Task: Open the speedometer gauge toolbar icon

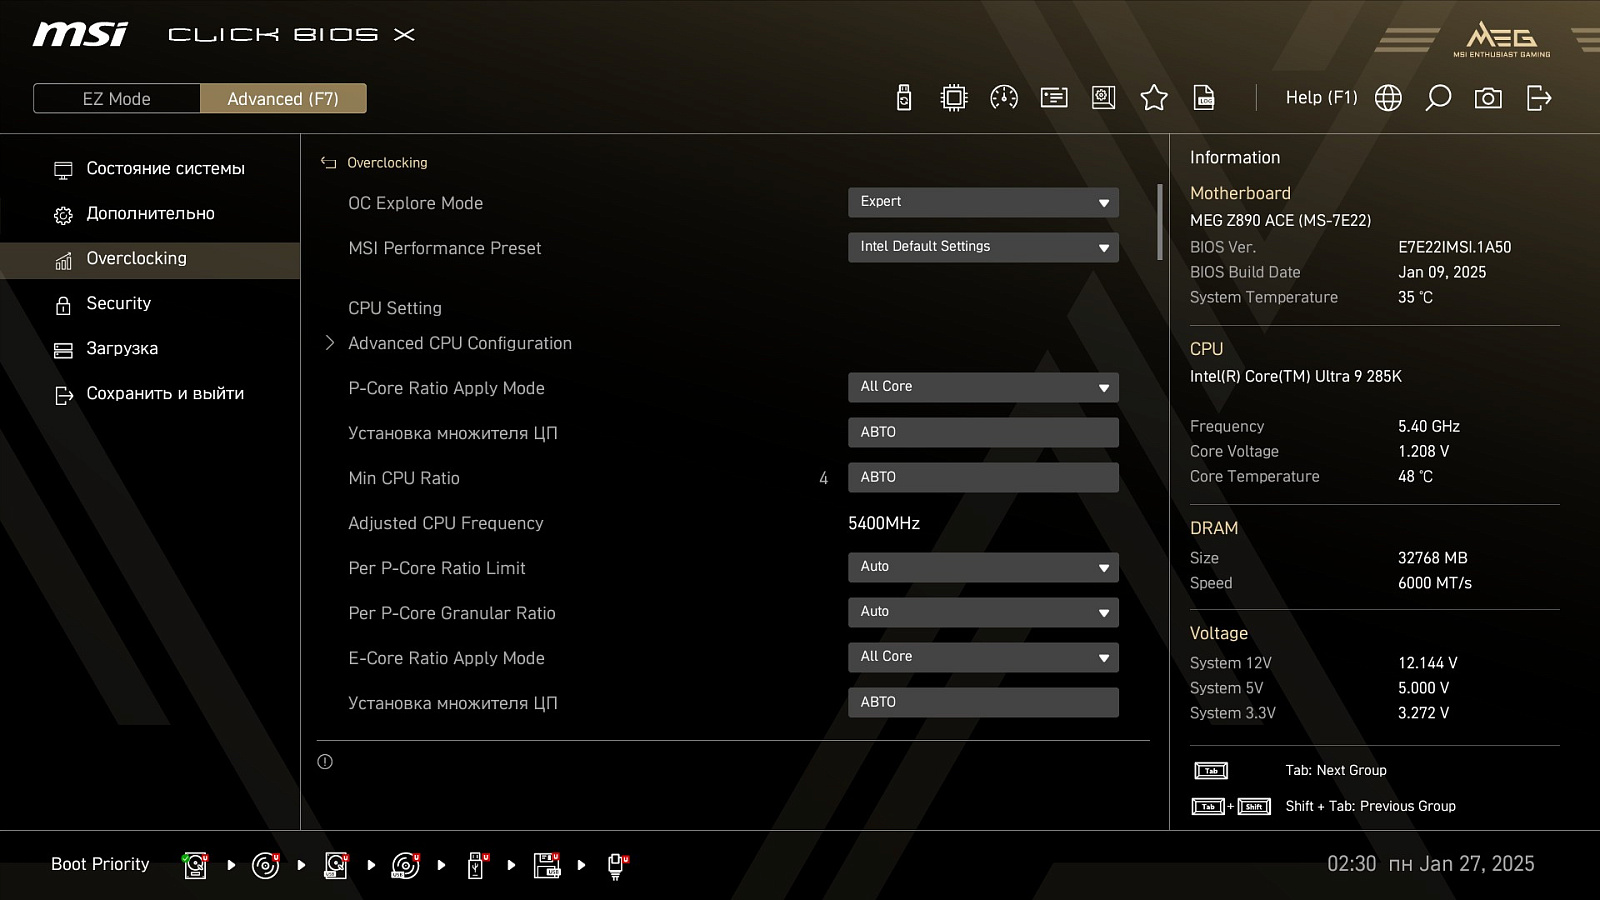Action: [1004, 97]
